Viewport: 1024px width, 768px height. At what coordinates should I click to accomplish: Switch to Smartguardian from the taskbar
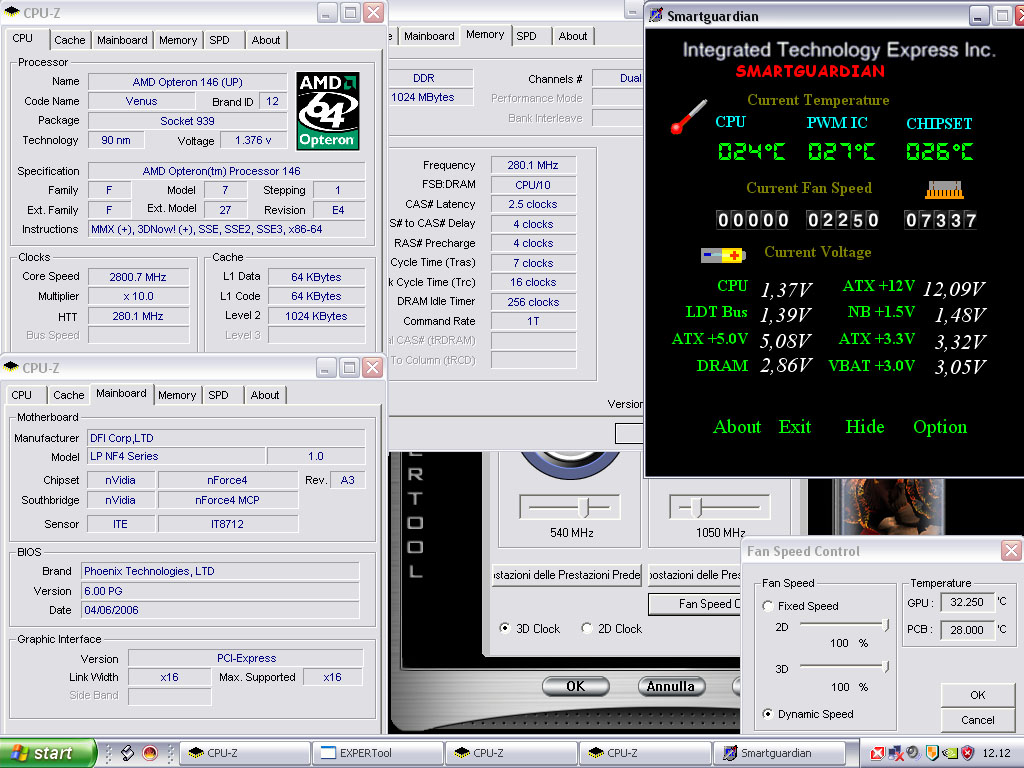(x=778, y=753)
